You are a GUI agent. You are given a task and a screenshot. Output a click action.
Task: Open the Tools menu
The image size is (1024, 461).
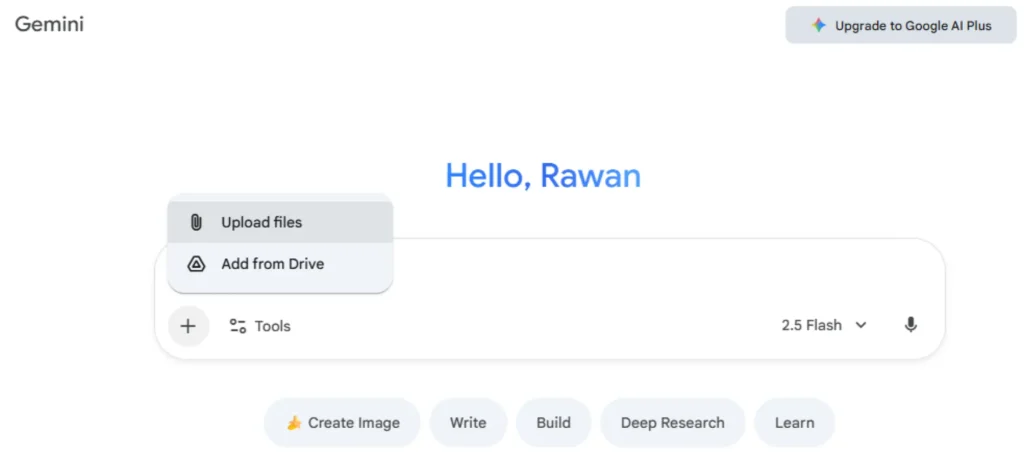pos(260,326)
